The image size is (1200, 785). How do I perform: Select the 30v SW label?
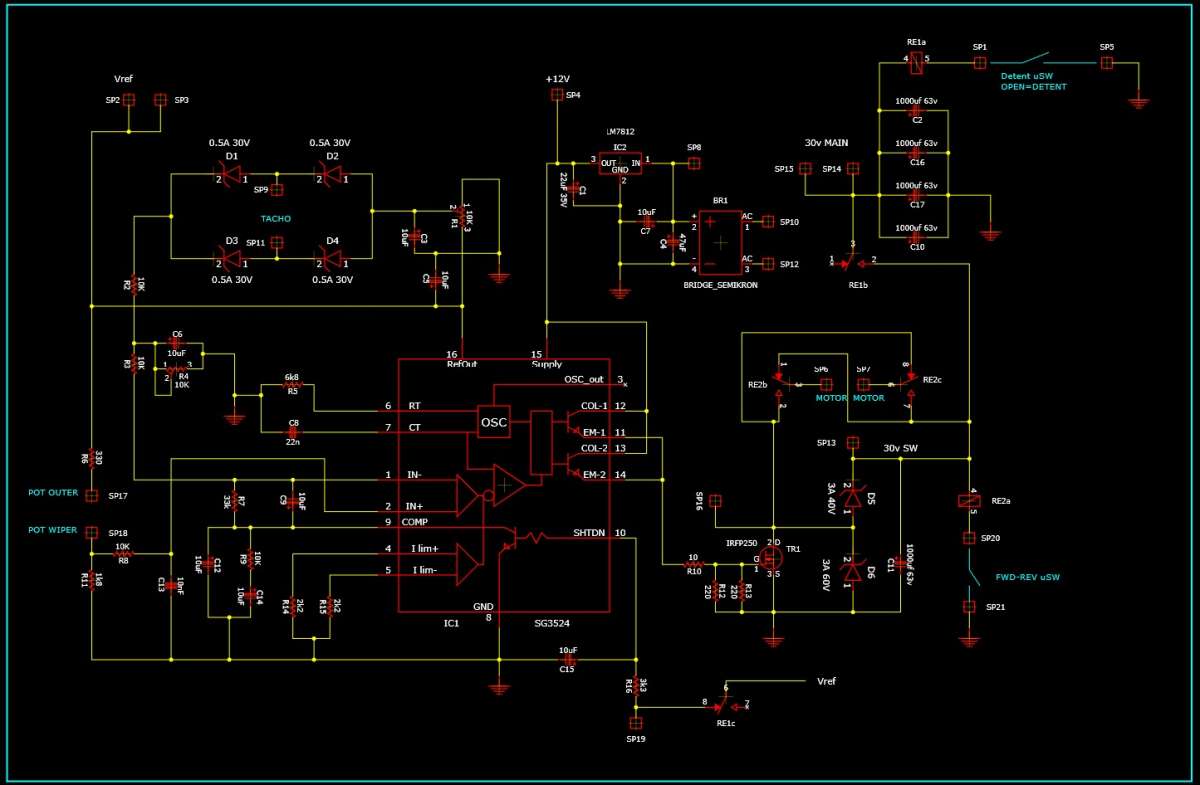[x=900, y=448]
